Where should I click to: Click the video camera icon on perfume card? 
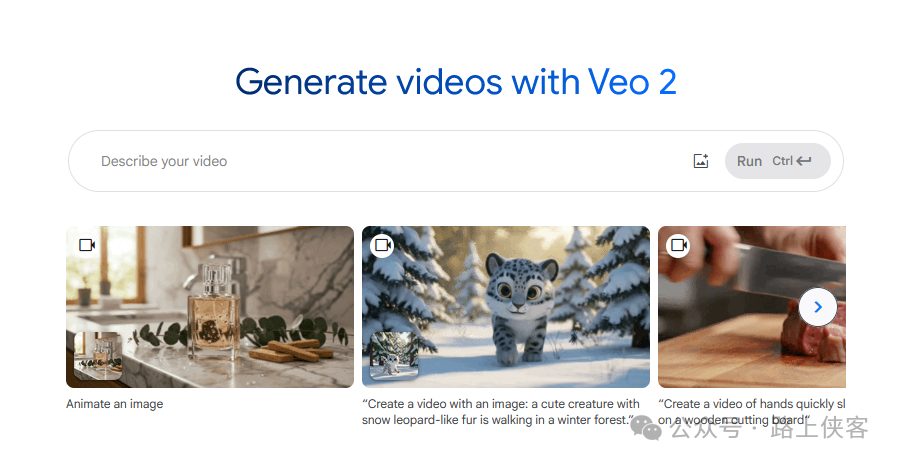[x=87, y=245]
